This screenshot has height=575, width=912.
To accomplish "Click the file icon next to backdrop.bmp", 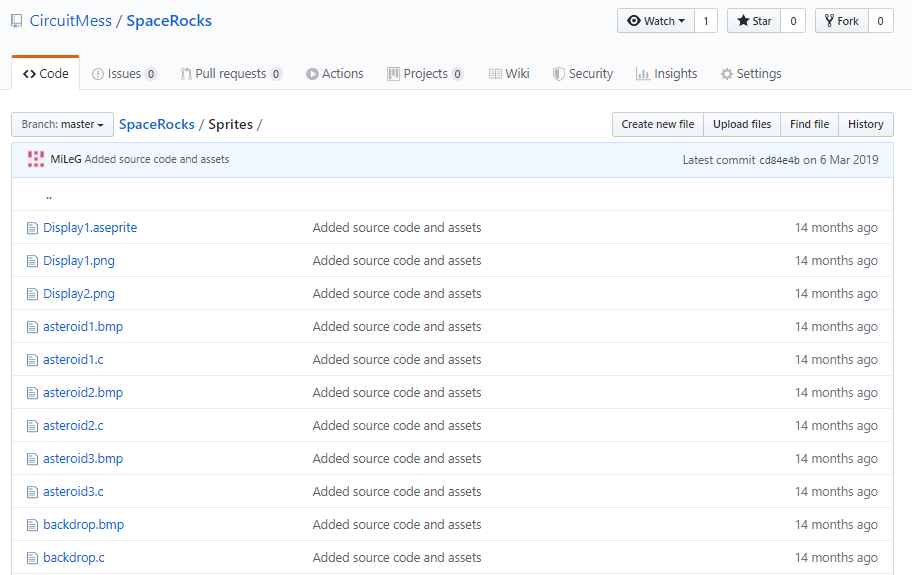I will (x=33, y=525).
